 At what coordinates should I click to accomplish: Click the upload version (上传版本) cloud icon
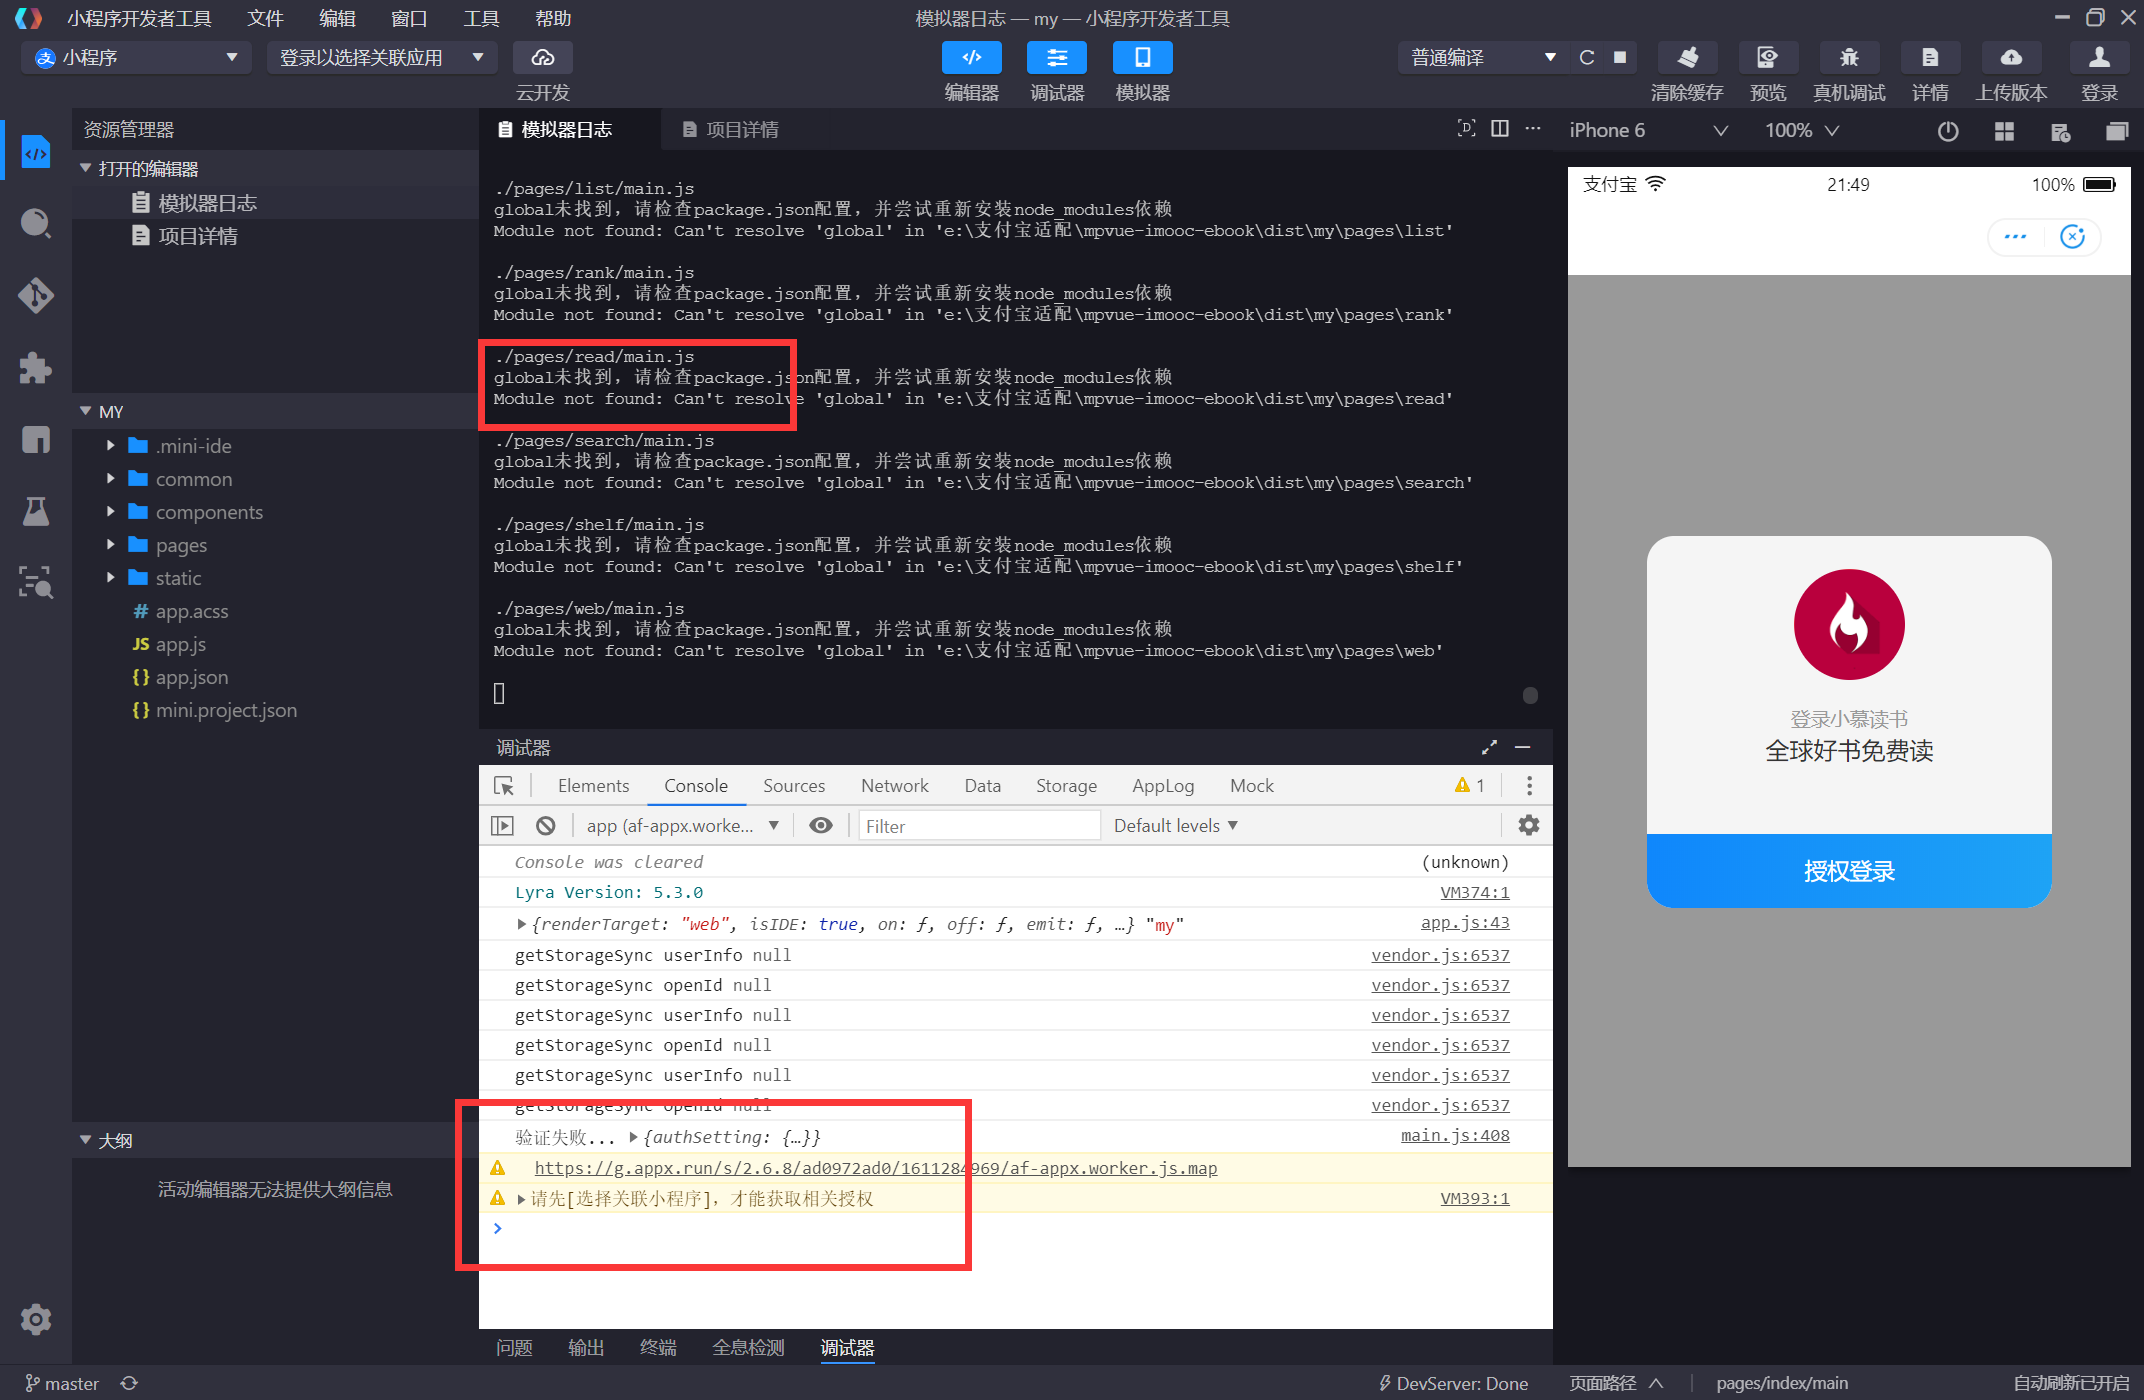[x=2011, y=58]
